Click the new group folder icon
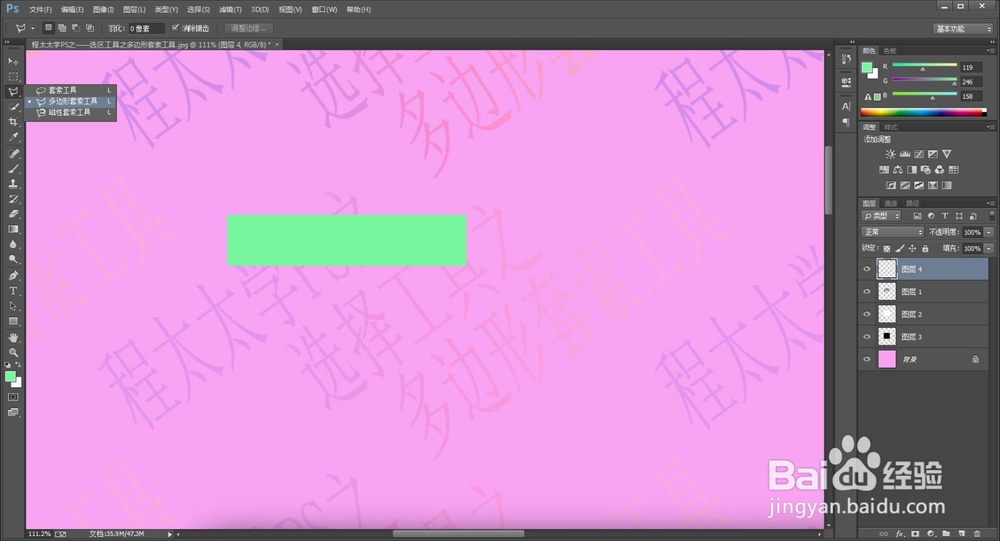 [946, 533]
